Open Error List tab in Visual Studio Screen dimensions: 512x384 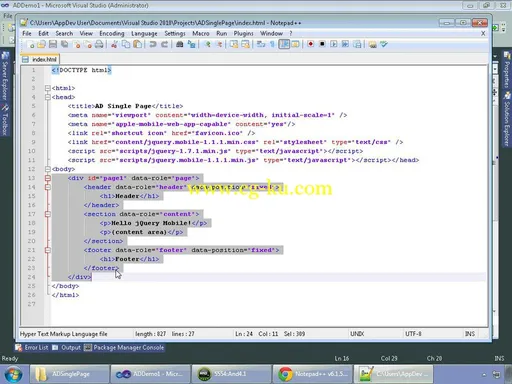pyautogui.click(x=32, y=348)
